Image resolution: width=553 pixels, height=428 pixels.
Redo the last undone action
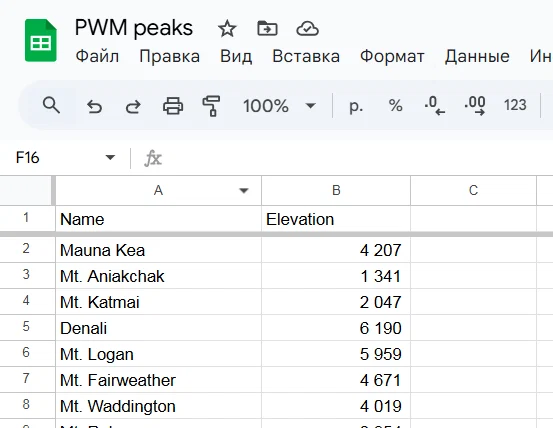133,106
